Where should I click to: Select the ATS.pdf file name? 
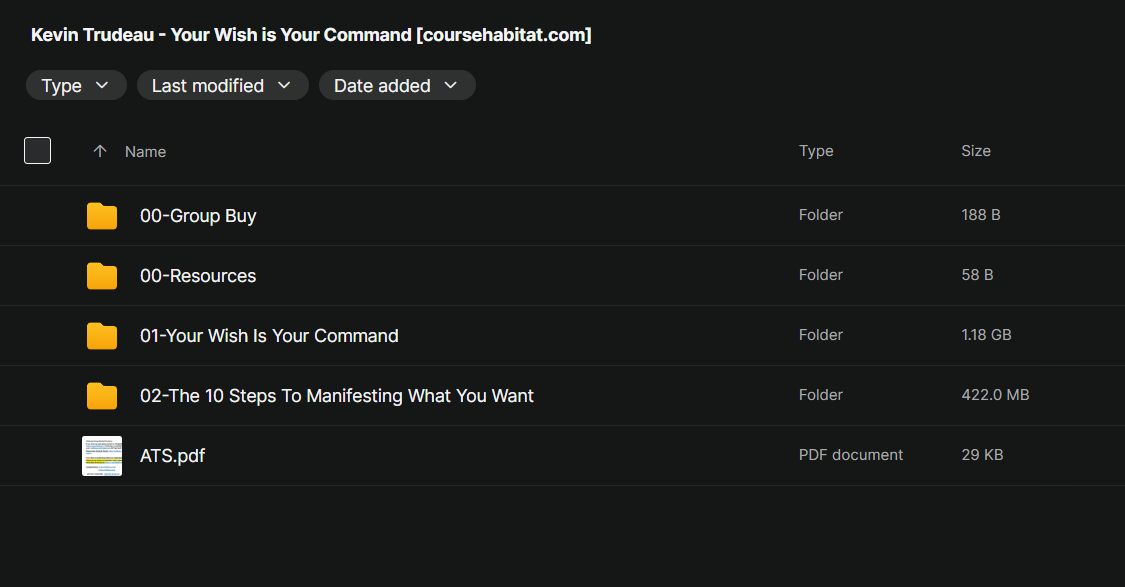click(x=173, y=456)
